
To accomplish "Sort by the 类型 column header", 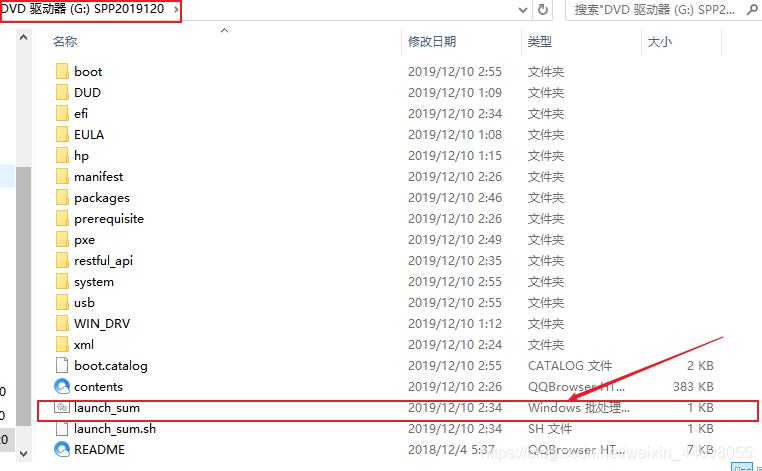I will pos(540,42).
